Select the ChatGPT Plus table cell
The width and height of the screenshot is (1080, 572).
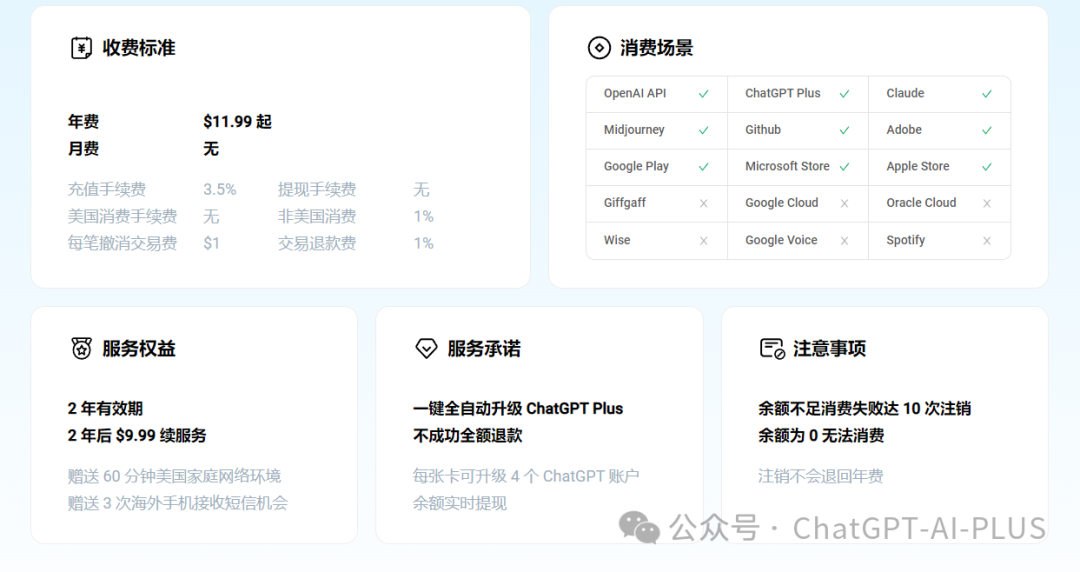(x=797, y=94)
